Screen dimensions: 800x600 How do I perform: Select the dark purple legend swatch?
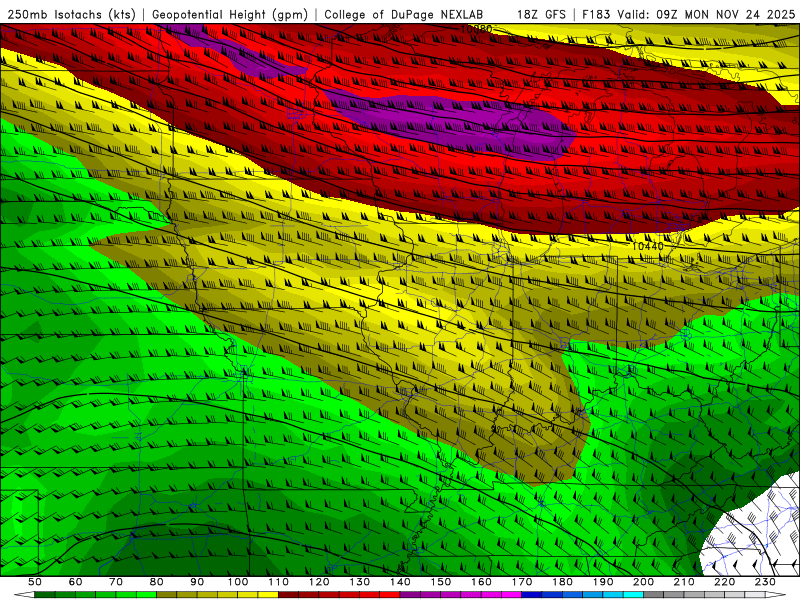[410, 594]
